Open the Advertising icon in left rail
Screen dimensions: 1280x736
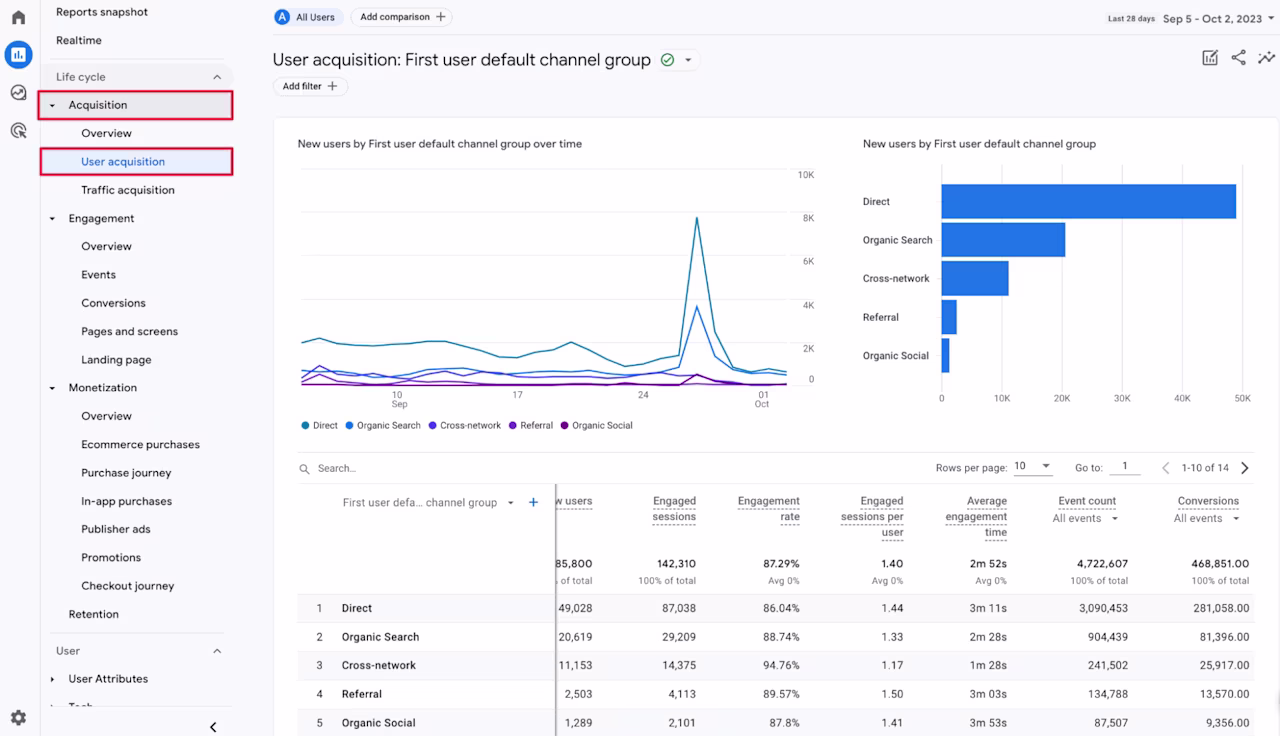tap(18, 130)
